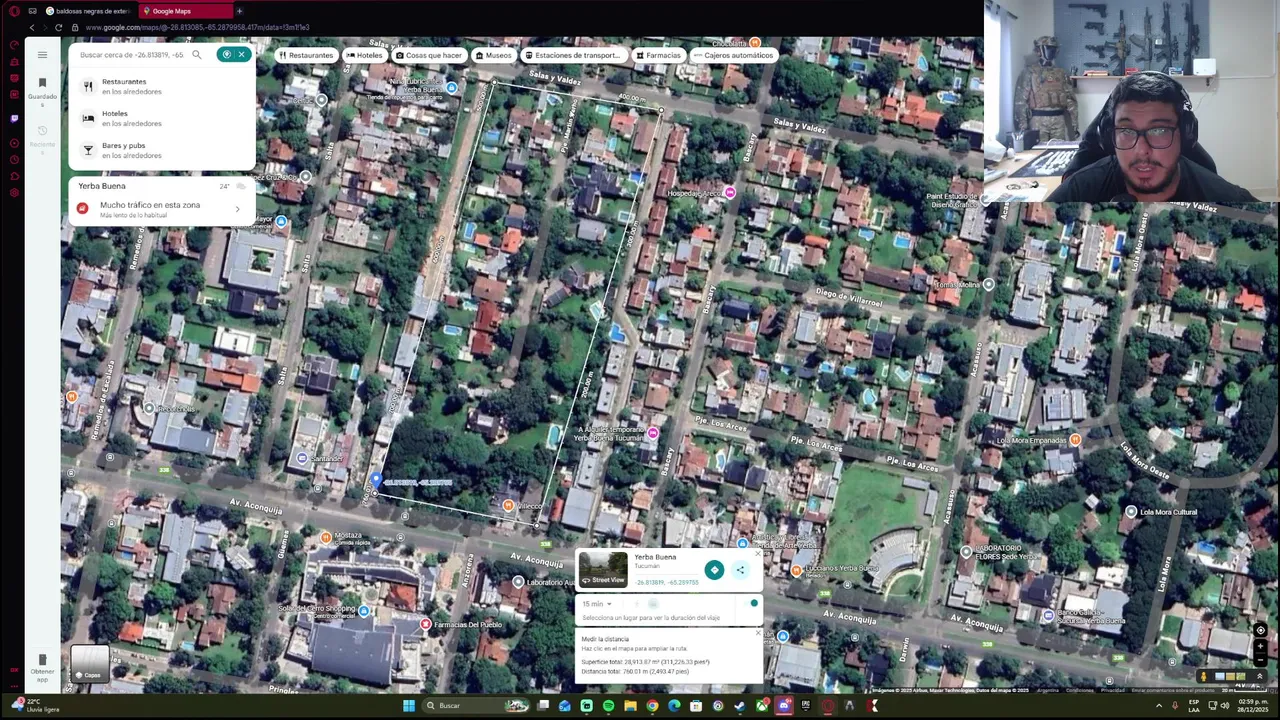Screen dimensions: 1280x720
Task: Click the Obtener app sidebar icon
Action: (42, 666)
